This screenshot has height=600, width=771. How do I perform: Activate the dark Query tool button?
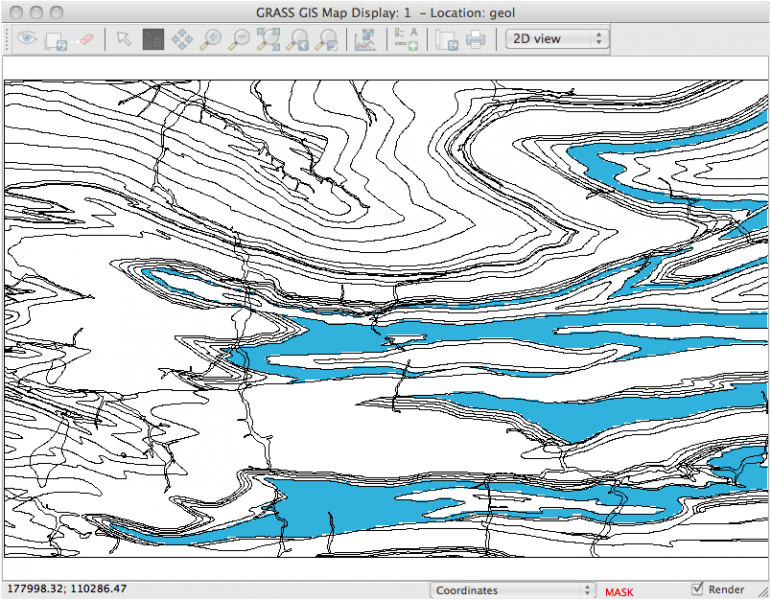point(152,40)
